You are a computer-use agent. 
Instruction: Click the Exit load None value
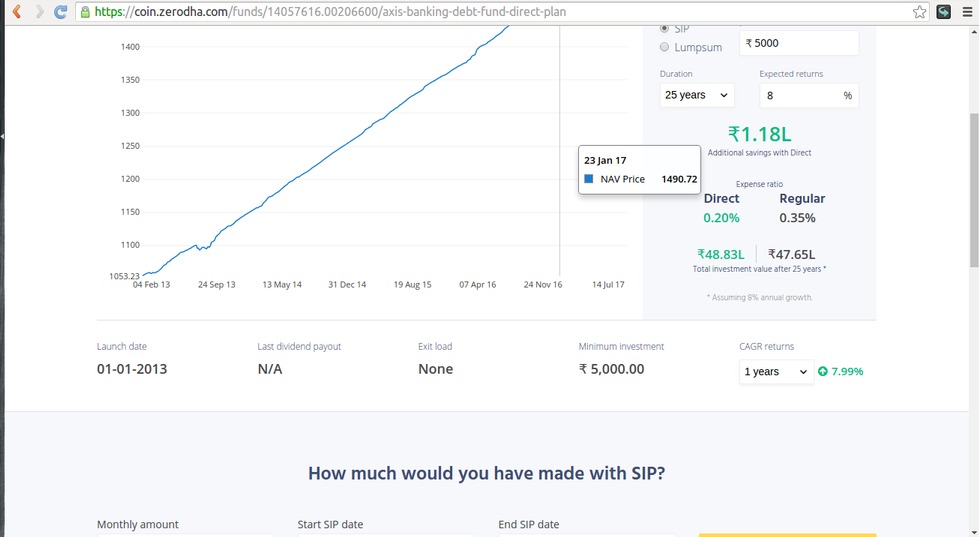pyautogui.click(x=435, y=369)
